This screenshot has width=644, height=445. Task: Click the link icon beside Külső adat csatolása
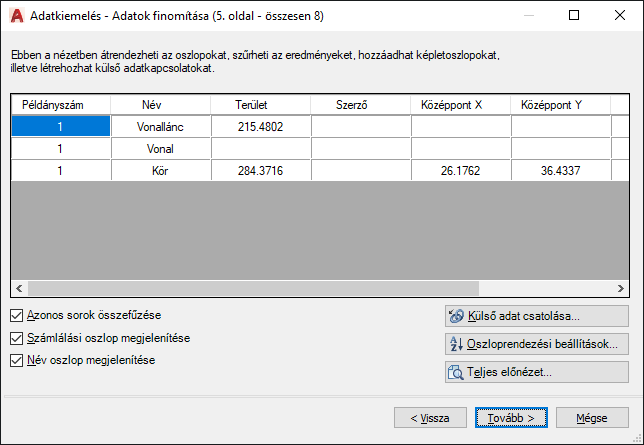pyautogui.click(x=456, y=316)
